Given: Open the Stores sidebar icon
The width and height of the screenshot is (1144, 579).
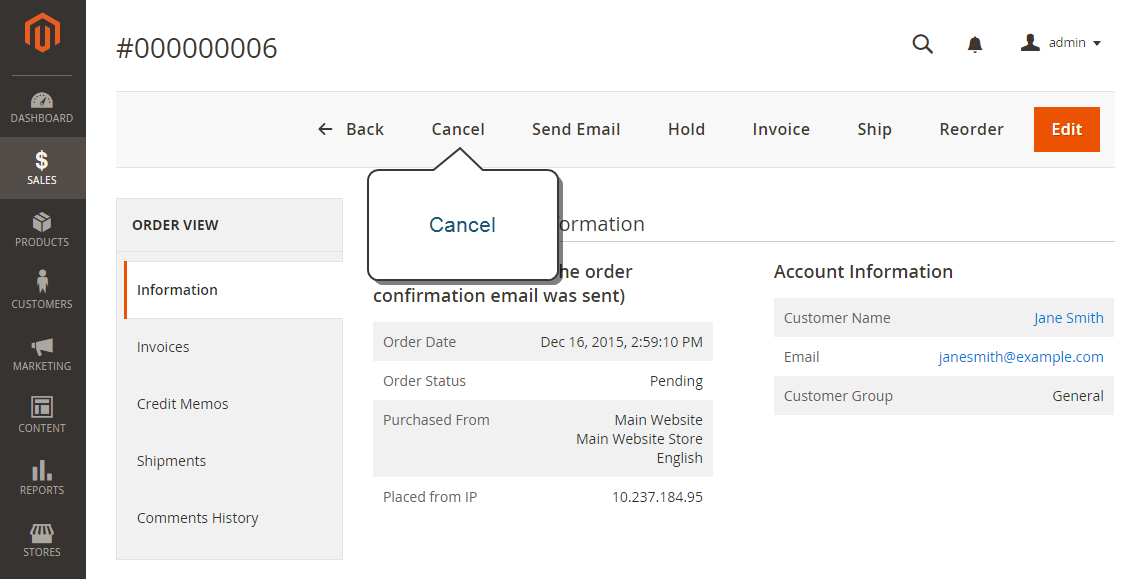Looking at the screenshot, I should point(42,532).
